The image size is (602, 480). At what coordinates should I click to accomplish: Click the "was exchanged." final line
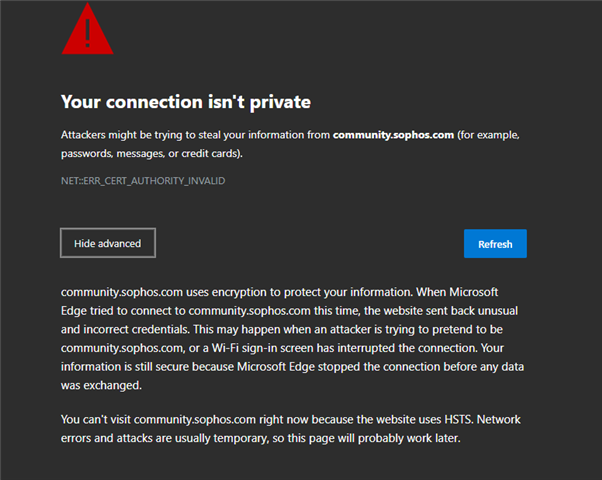(x=101, y=385)
